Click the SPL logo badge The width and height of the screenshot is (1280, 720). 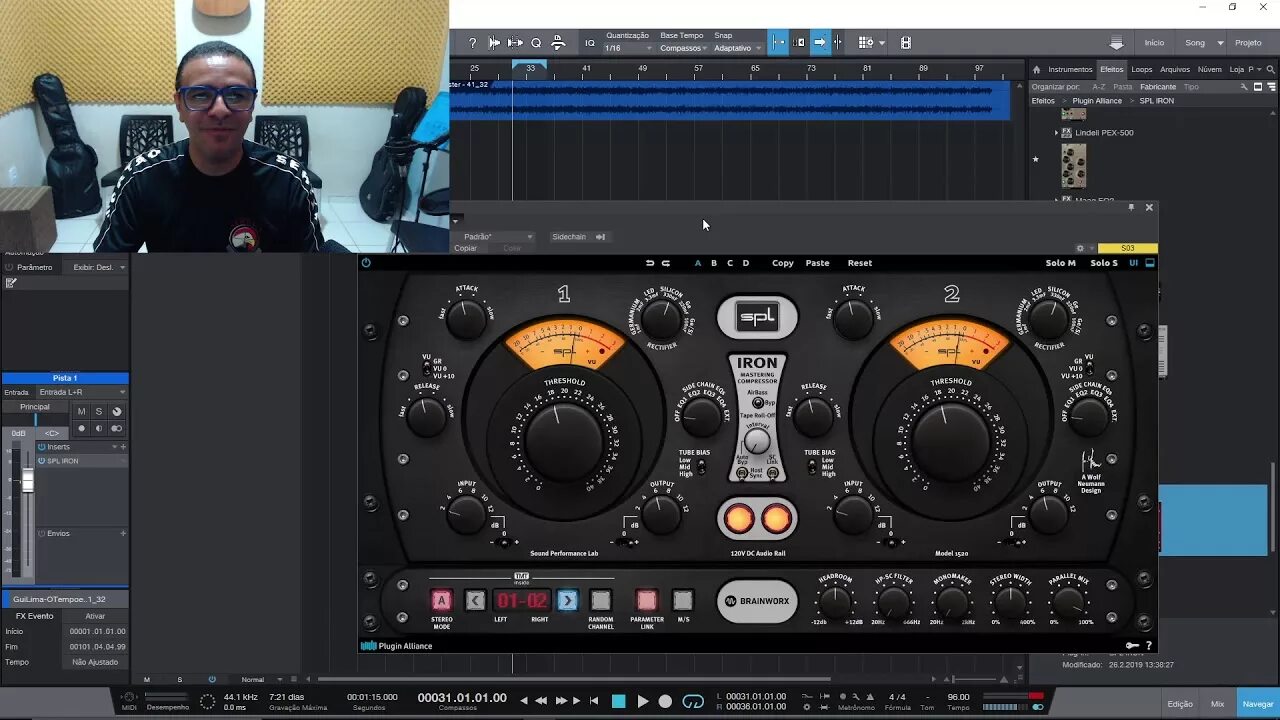point(757,318)
